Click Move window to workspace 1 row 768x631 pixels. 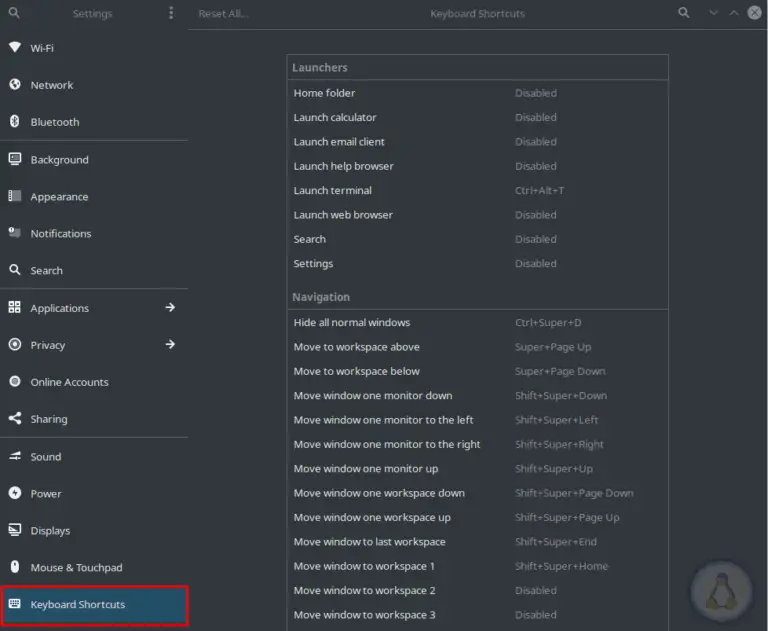477,566
